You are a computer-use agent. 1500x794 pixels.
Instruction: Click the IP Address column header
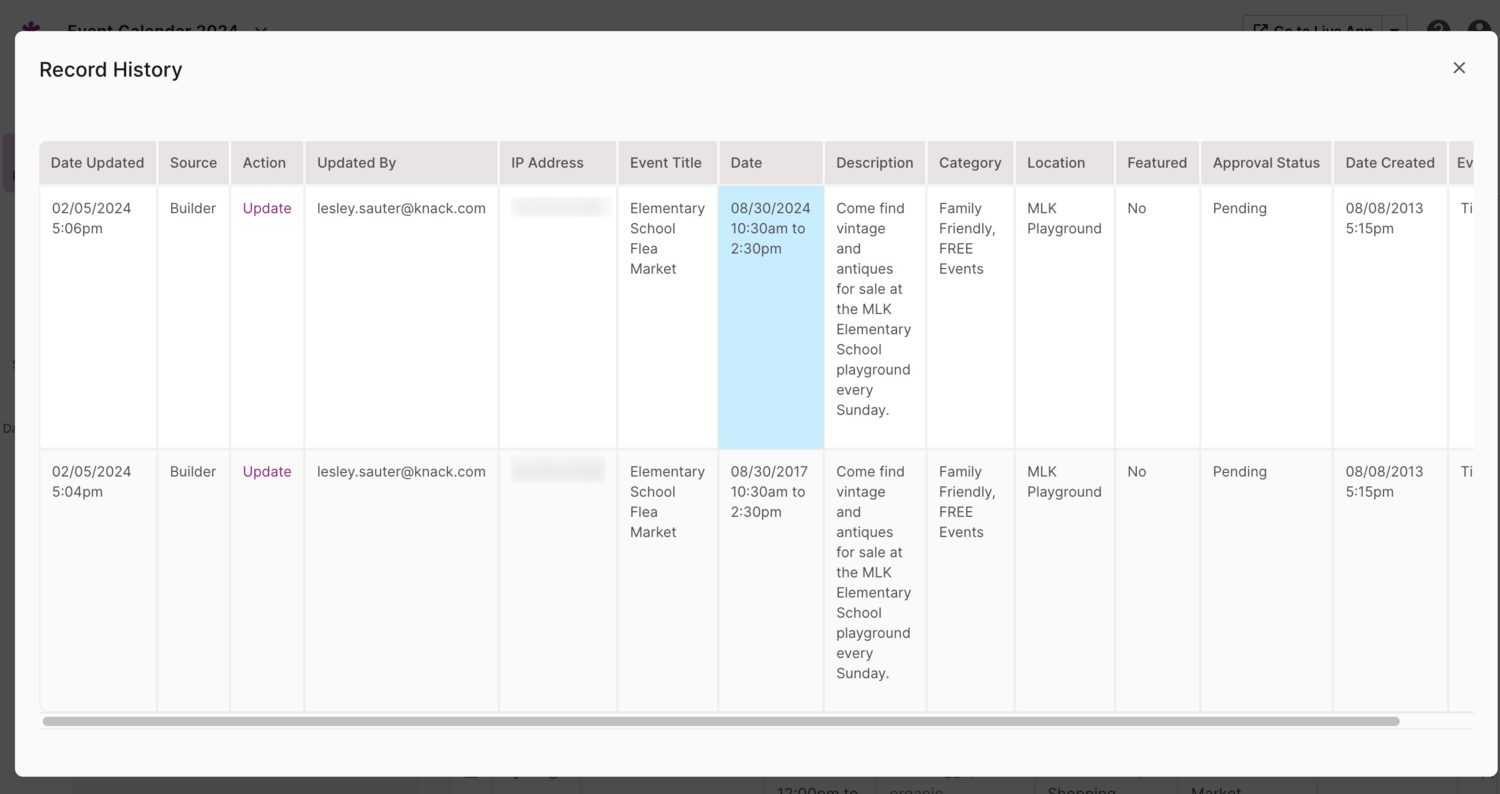[558, 163]
